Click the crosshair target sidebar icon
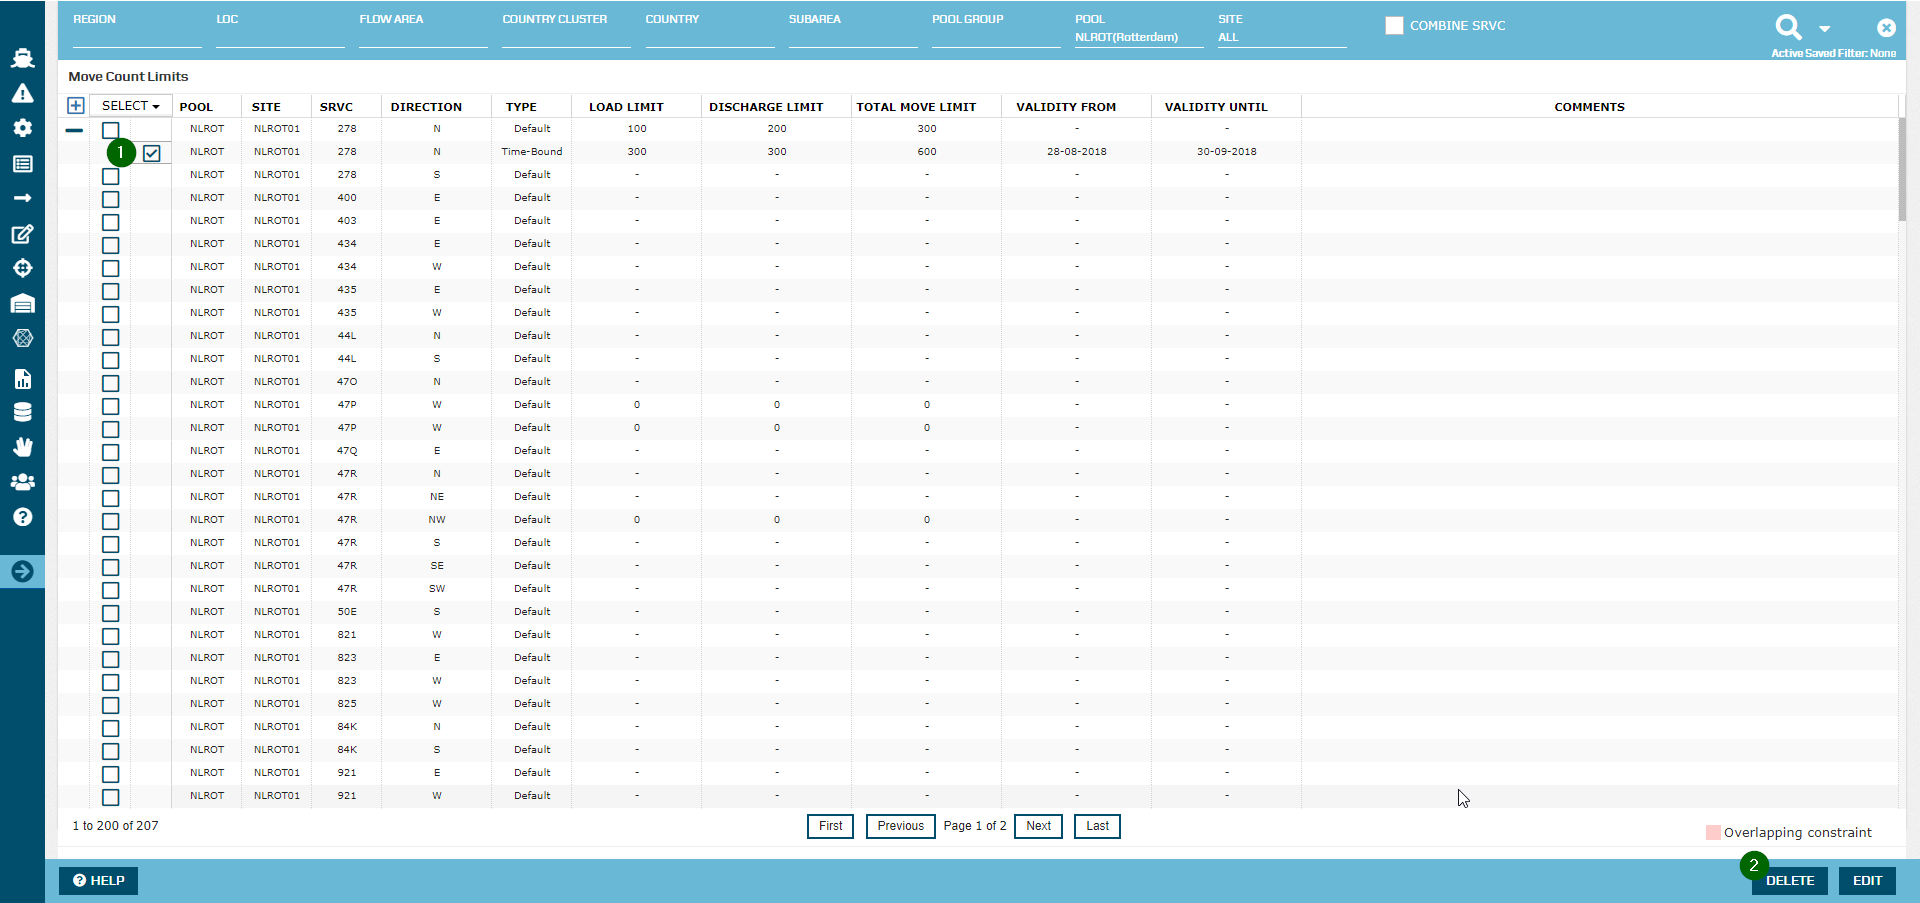 coord(22,268)
